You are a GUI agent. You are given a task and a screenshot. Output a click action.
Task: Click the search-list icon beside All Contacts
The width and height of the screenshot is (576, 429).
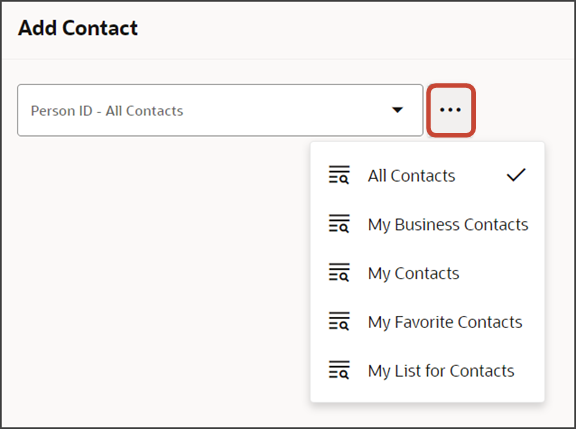click(x=339, y=175)
